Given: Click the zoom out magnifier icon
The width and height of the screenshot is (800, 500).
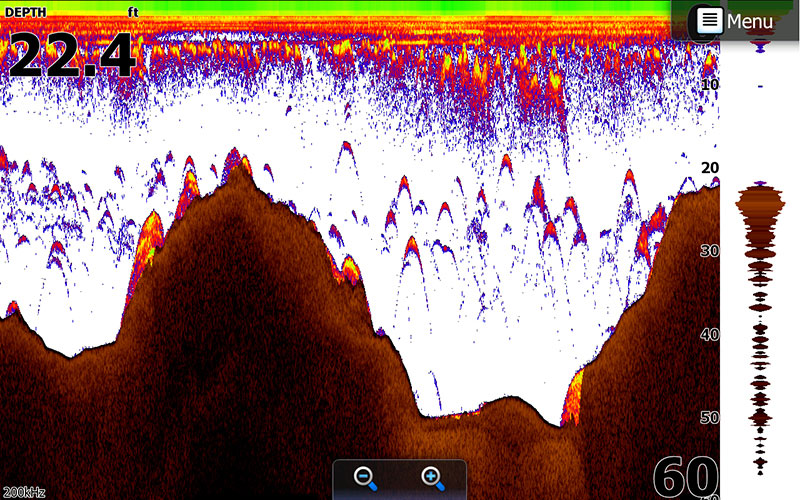Looking at the screenshot, I should (x=366, y=478).
